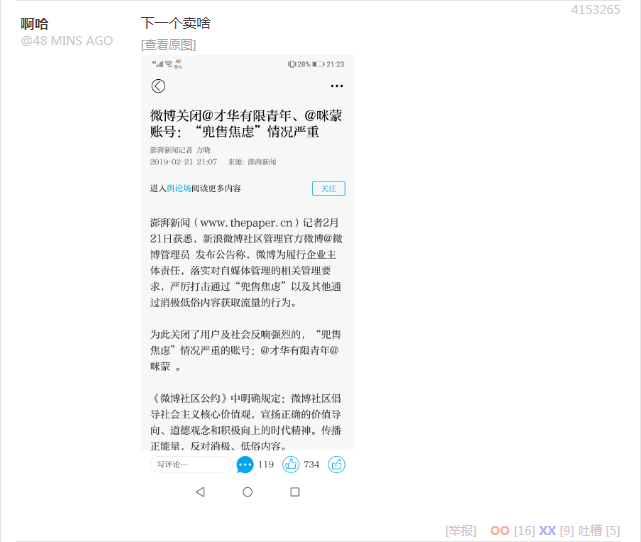This screenshot has height=542, width=641.
Task: Vote XX on this post
Action: (547, 531)
